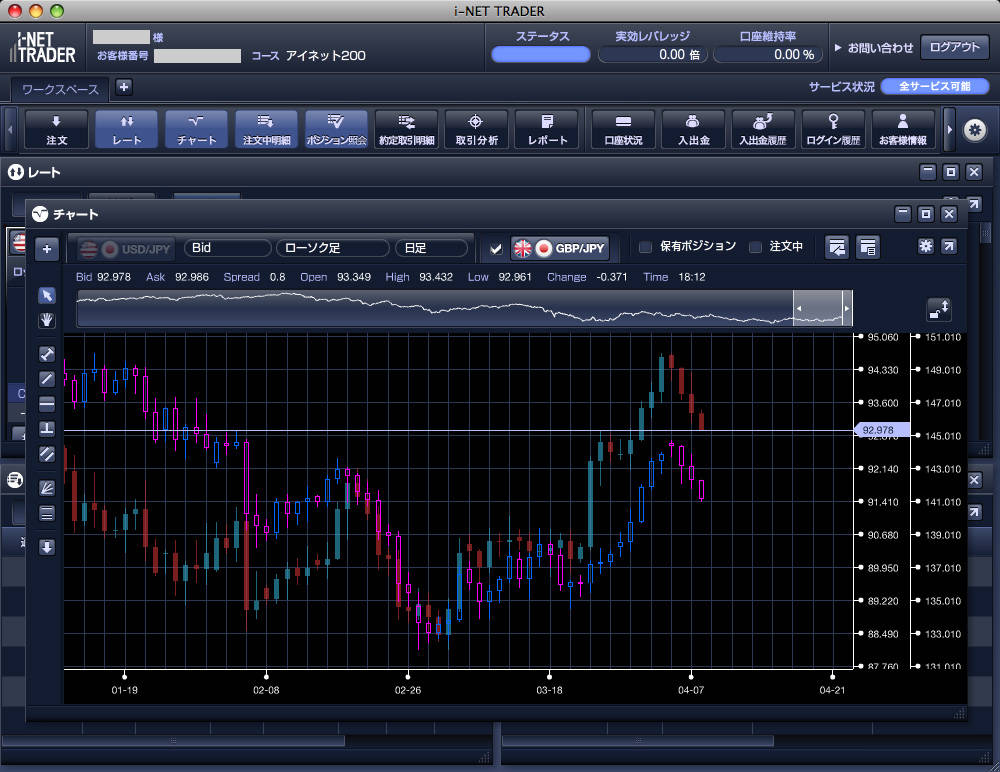Open the 注文 (order) panel

pyautogui.click(x=56, y=130)
